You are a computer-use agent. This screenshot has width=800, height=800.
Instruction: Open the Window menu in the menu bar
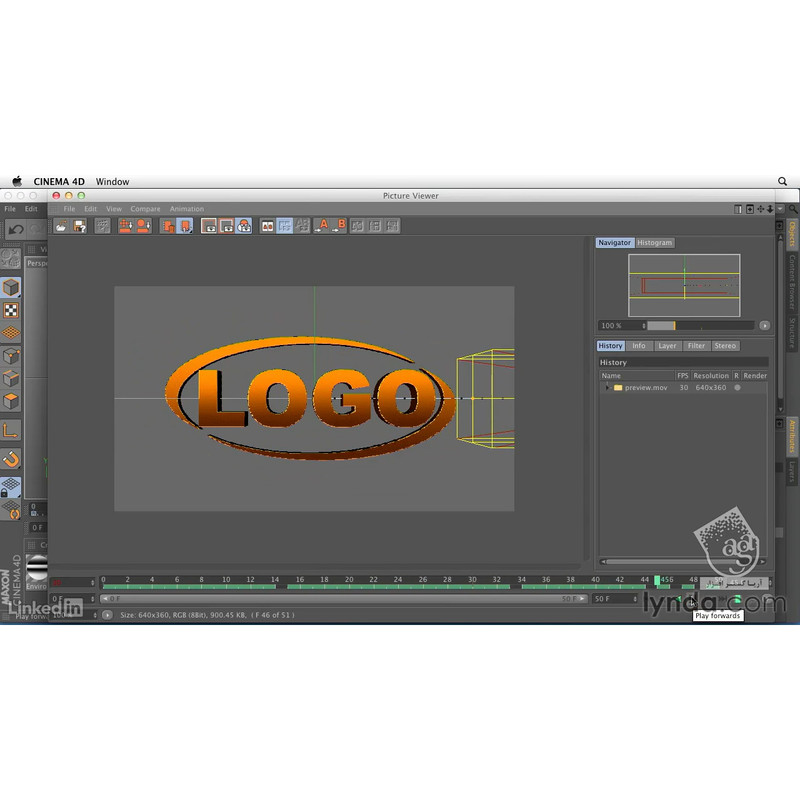pos(112,182)
